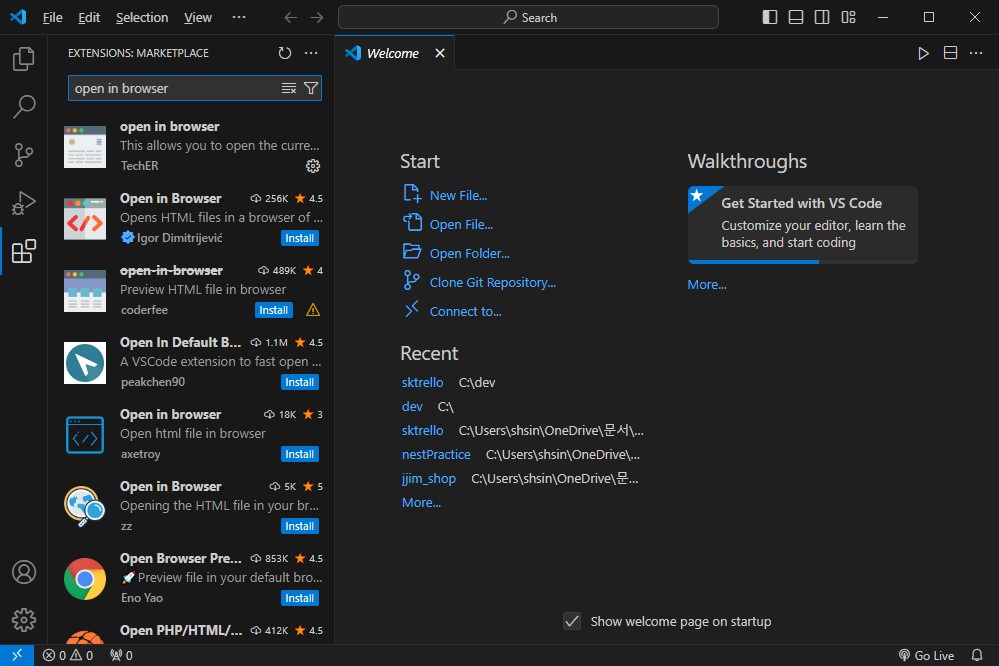Open the File menu
The image size is (999, 666).
pos(52,17)
